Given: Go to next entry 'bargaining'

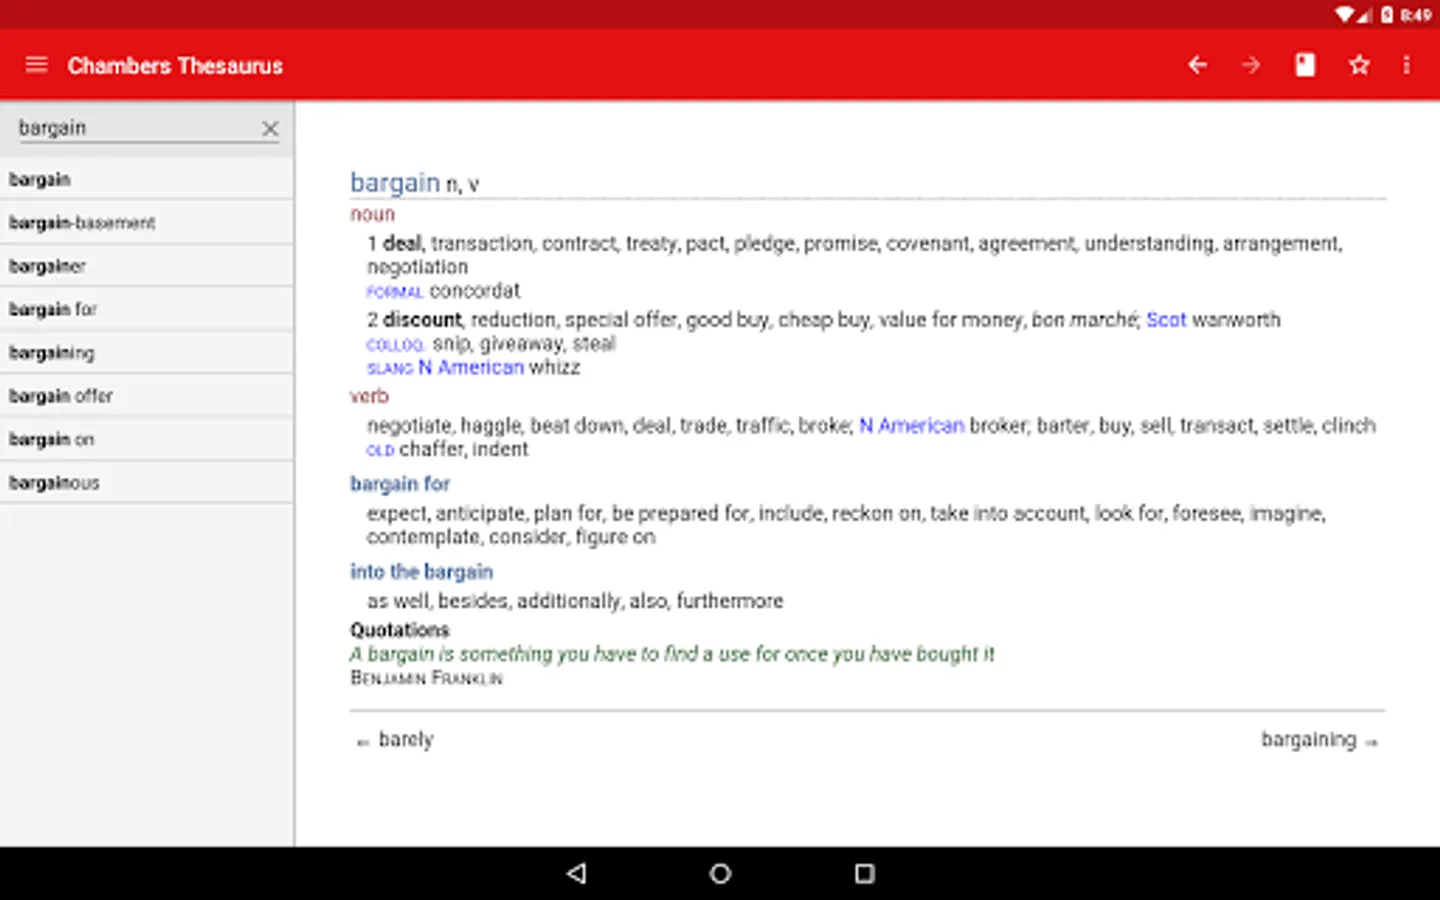Looking at the screenshot, I should (1319, 740).
